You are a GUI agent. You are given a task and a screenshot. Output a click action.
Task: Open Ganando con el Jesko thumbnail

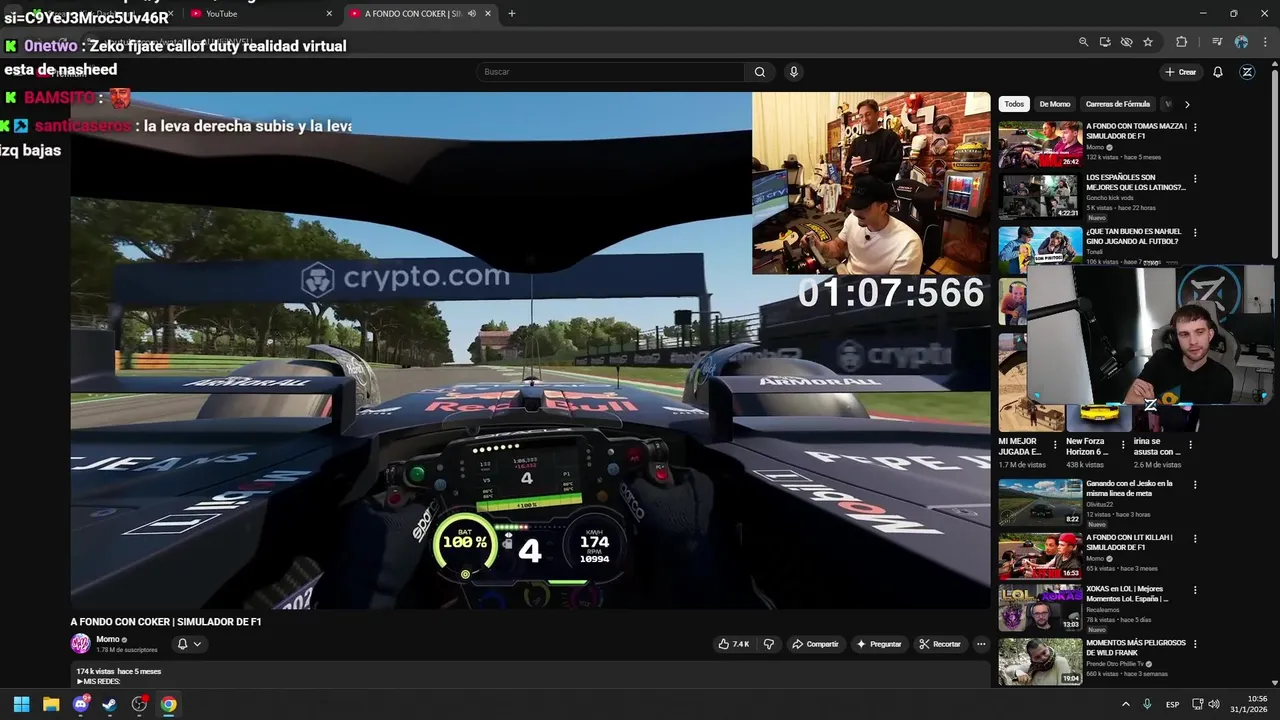tap(1040, 502)
